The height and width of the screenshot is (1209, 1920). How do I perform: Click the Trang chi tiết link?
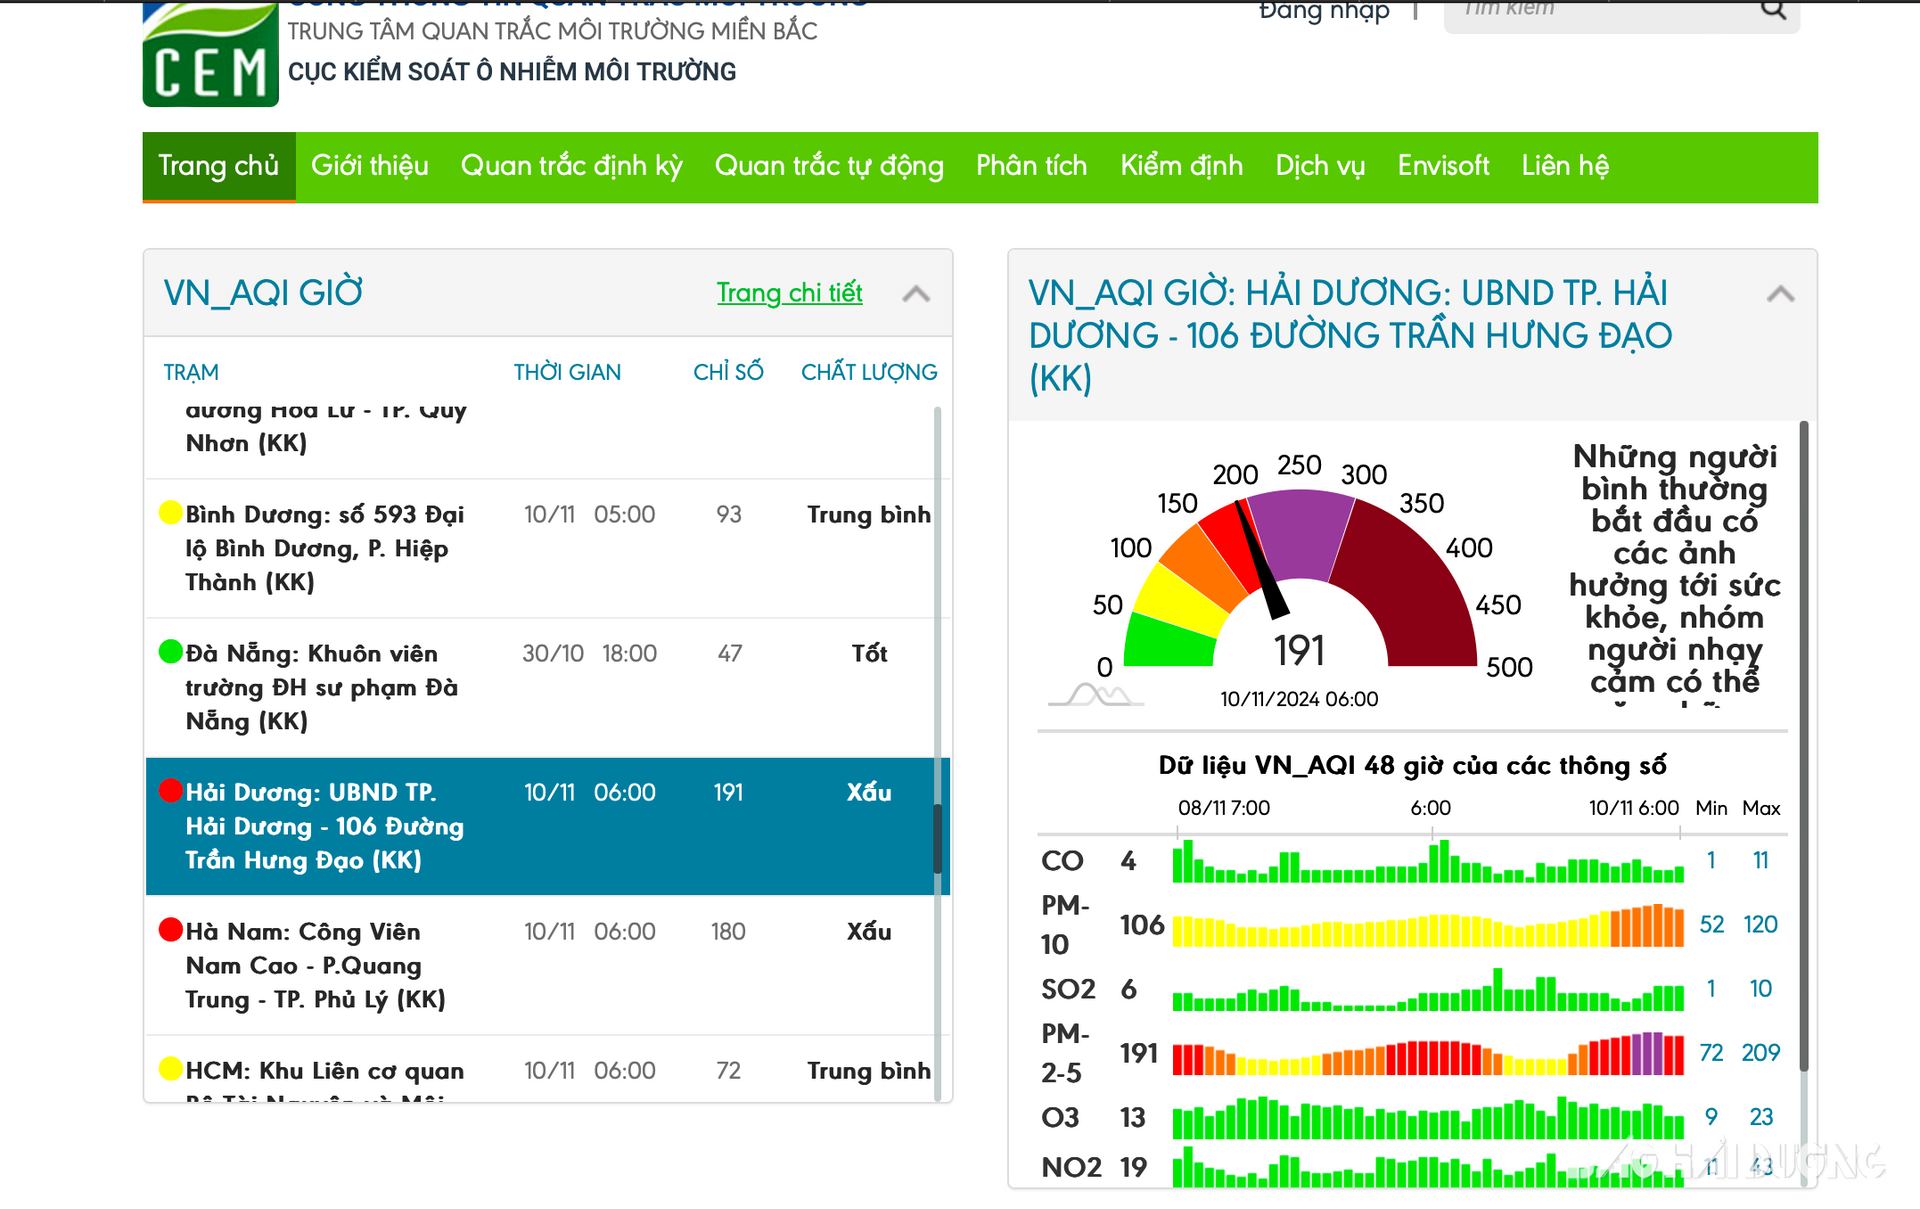click(790, 293)
